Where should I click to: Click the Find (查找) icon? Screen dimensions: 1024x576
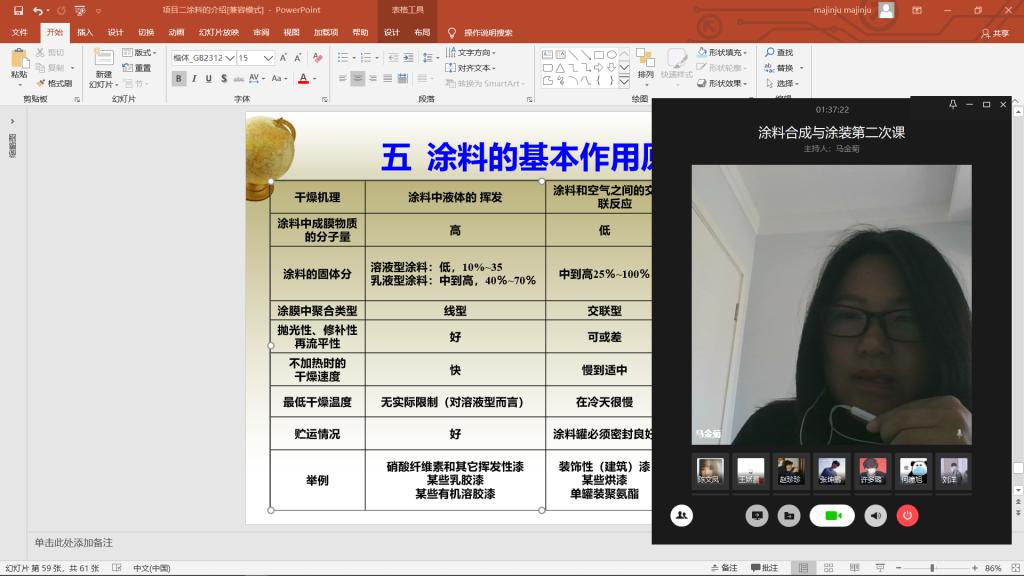tap(778, 52)
